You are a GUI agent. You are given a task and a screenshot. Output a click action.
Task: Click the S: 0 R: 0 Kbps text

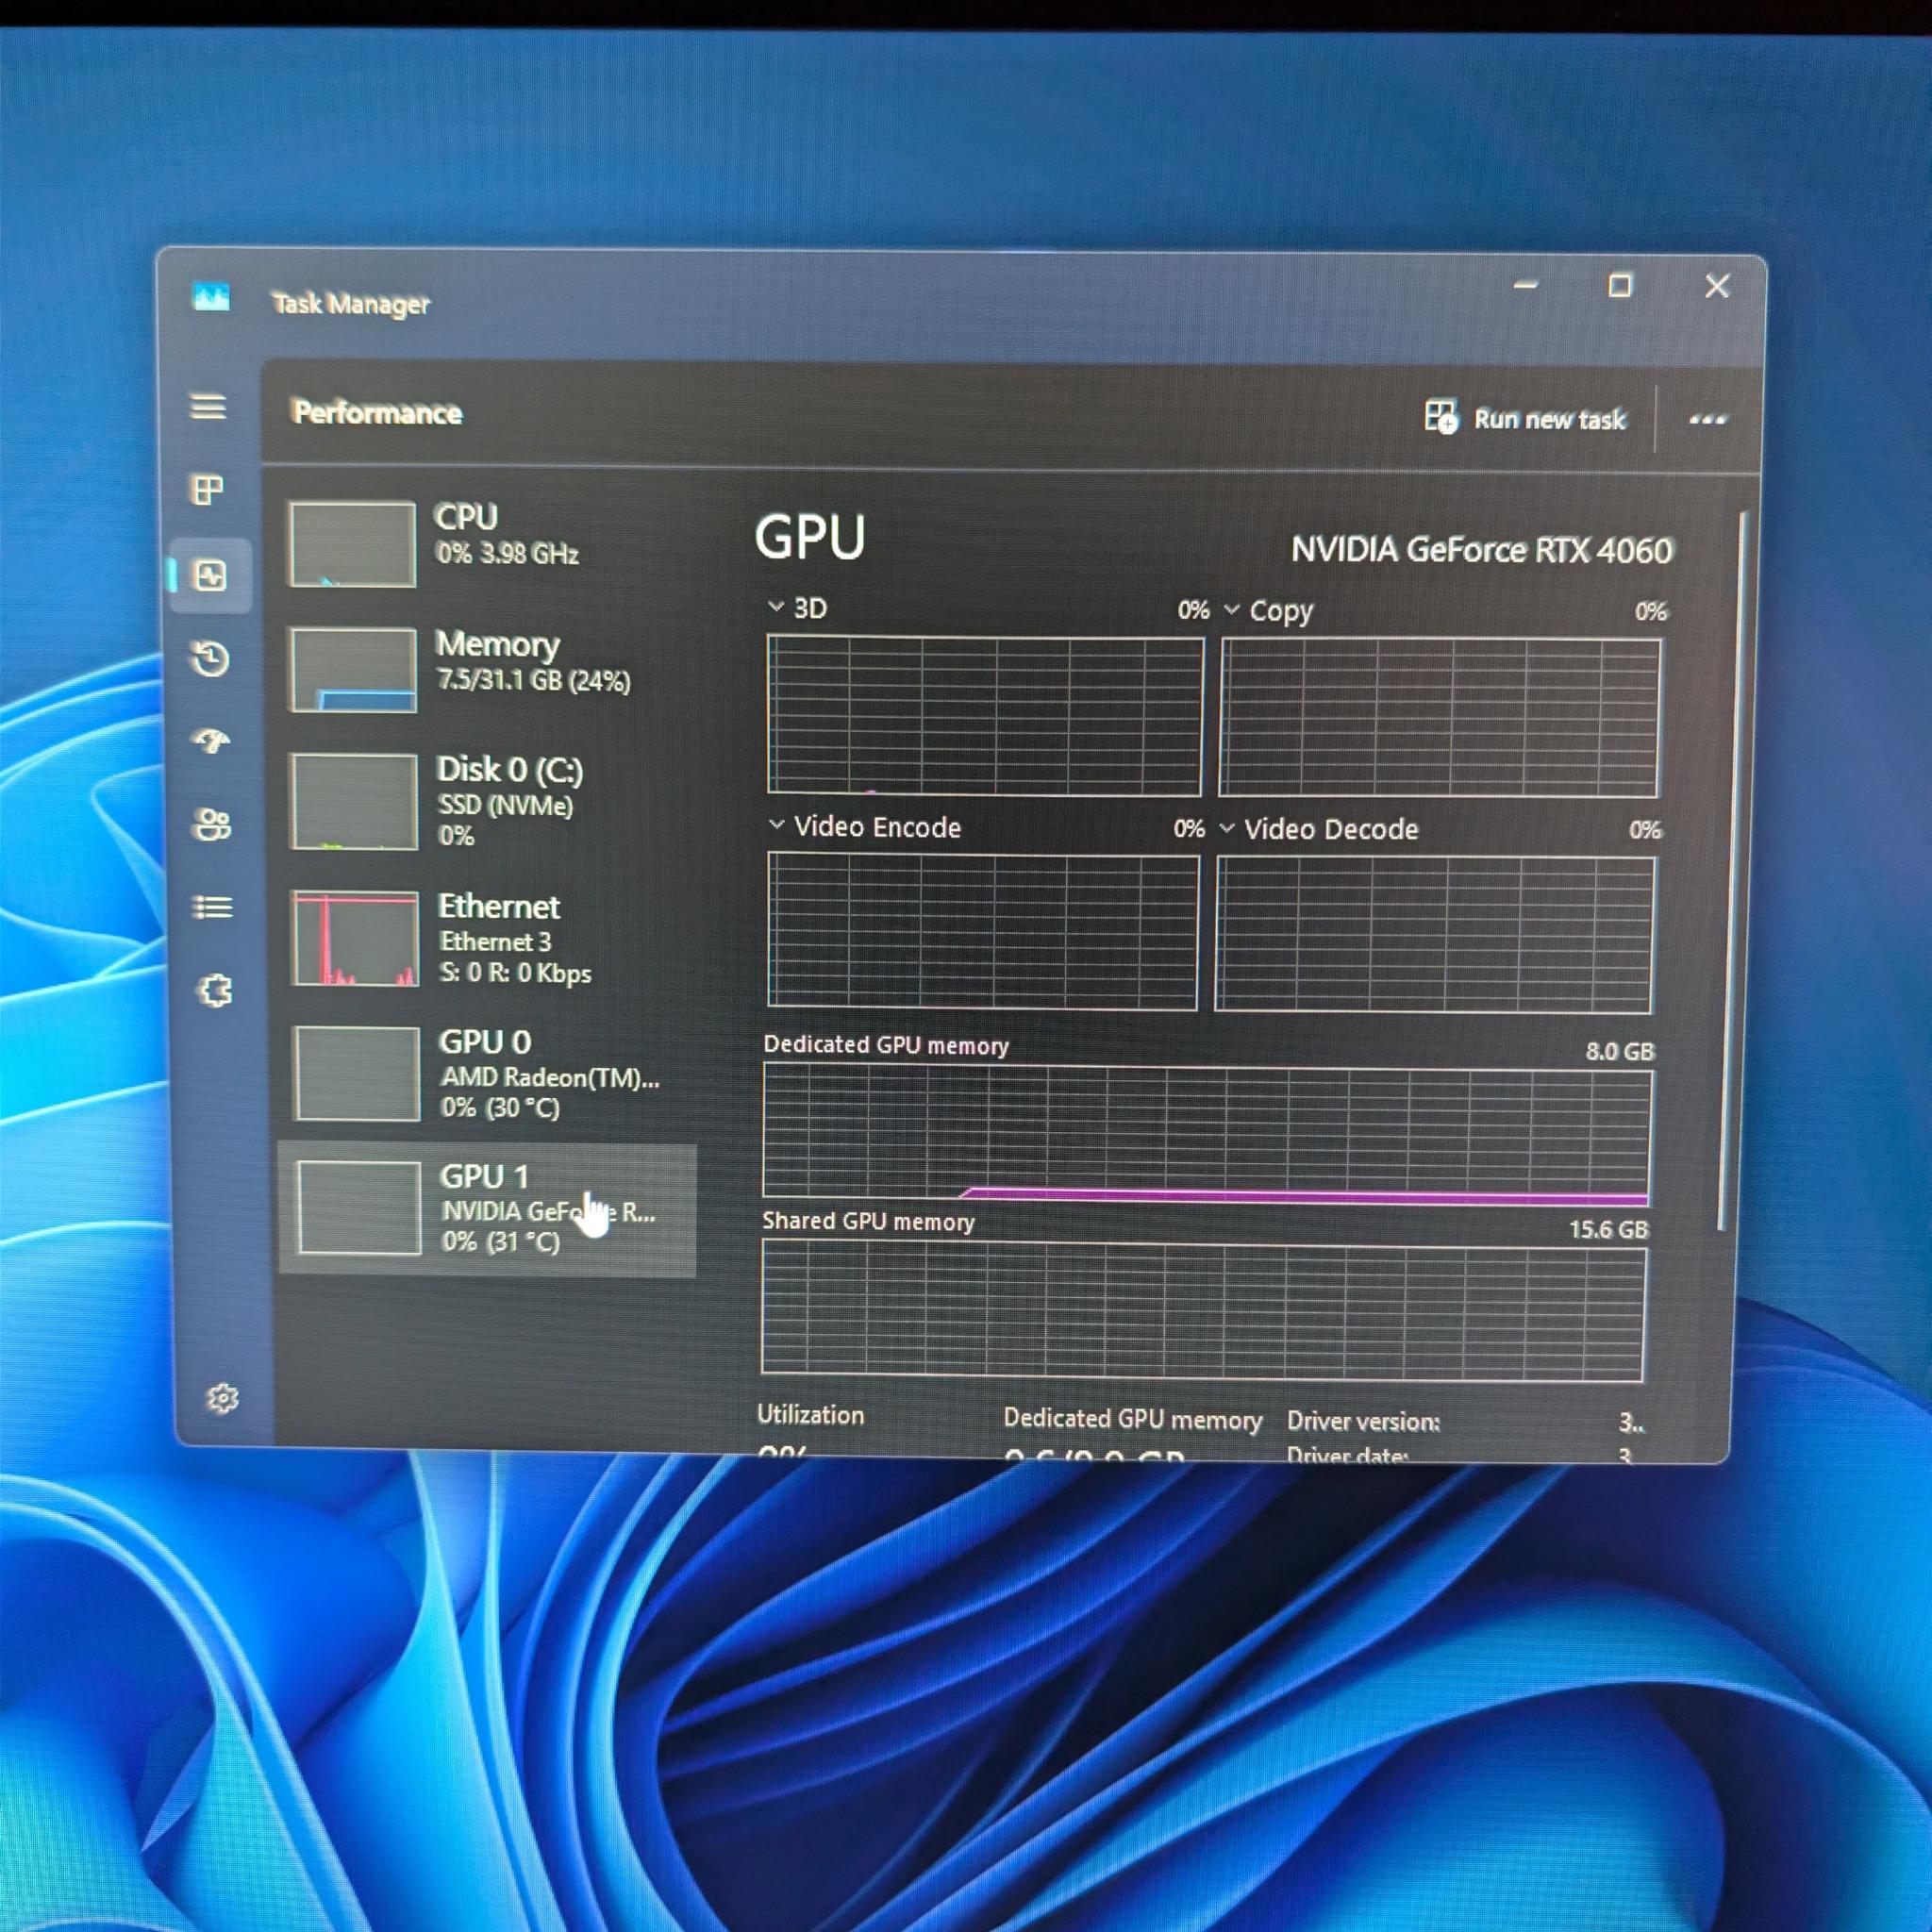click(x=516, y=972)
